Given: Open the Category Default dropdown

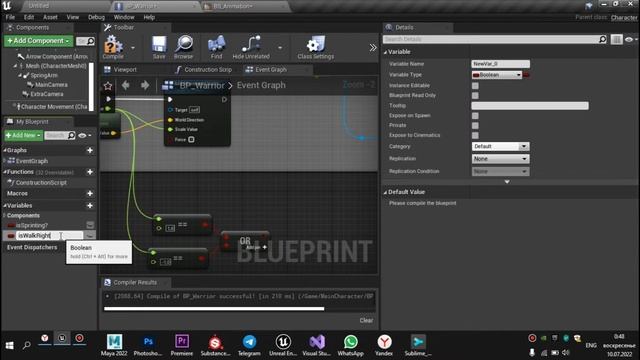Looking at the screenshot, I should coord(500,147).
